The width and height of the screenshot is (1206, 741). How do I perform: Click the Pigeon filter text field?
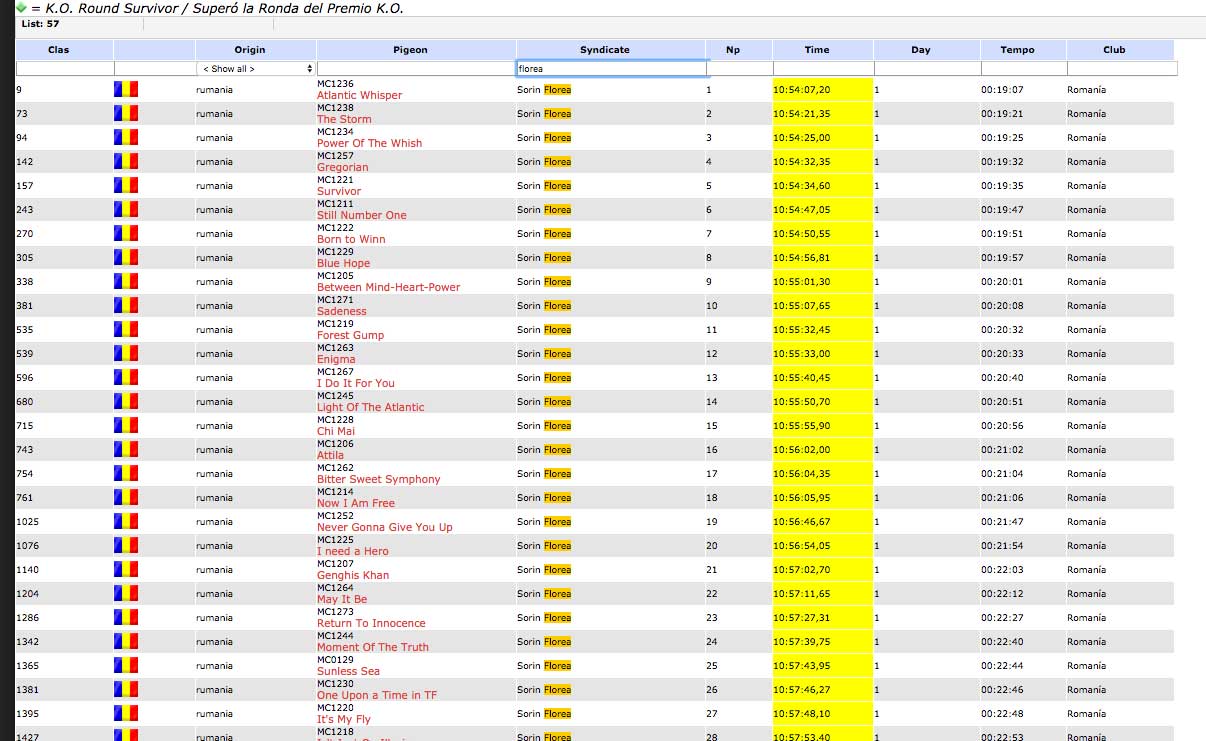[416, 69]
